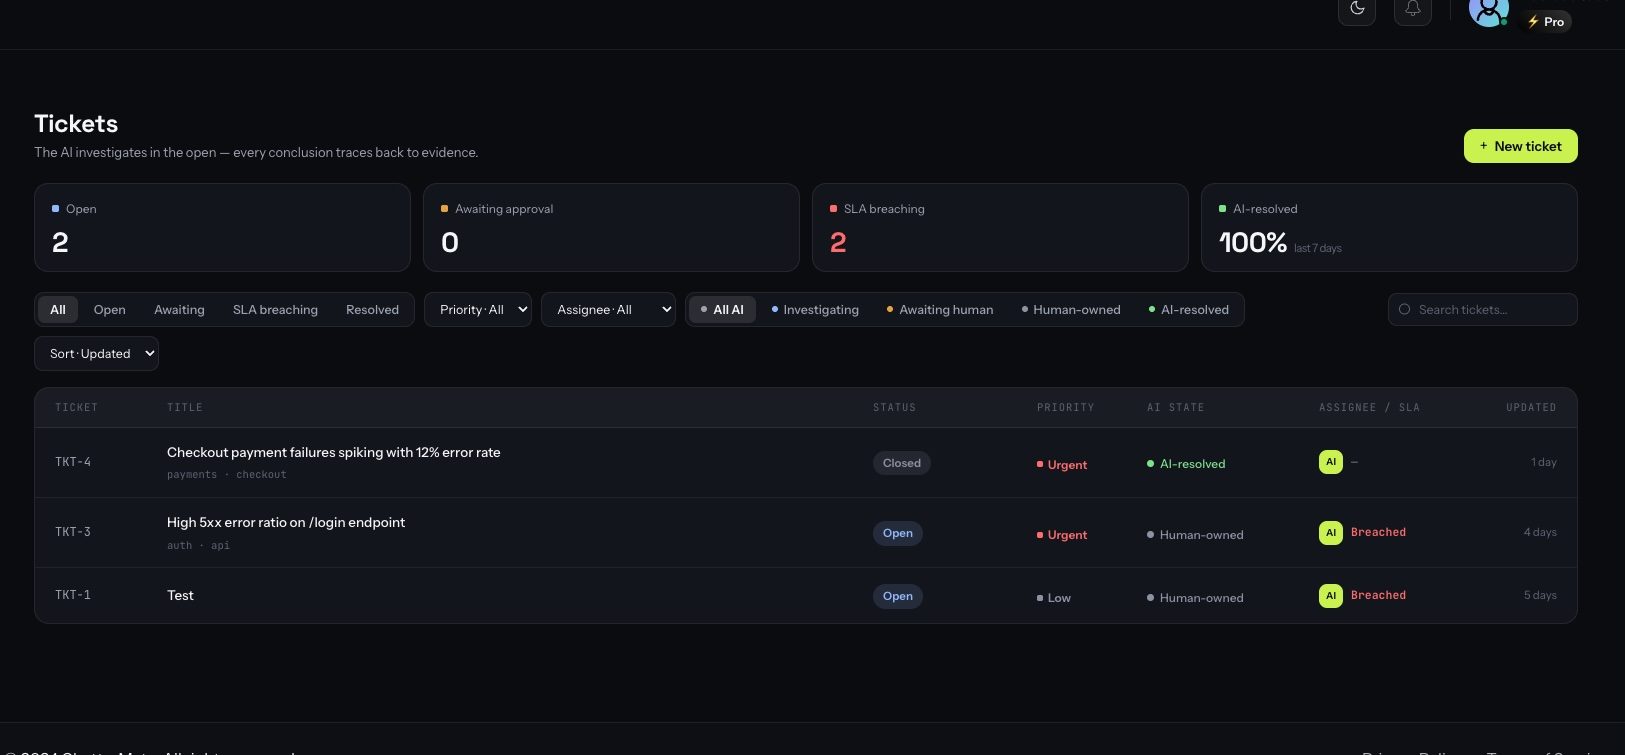This screenshot has height=755, width=1625.
Task: Open notifications bell icon
Action: [1413, 9]
